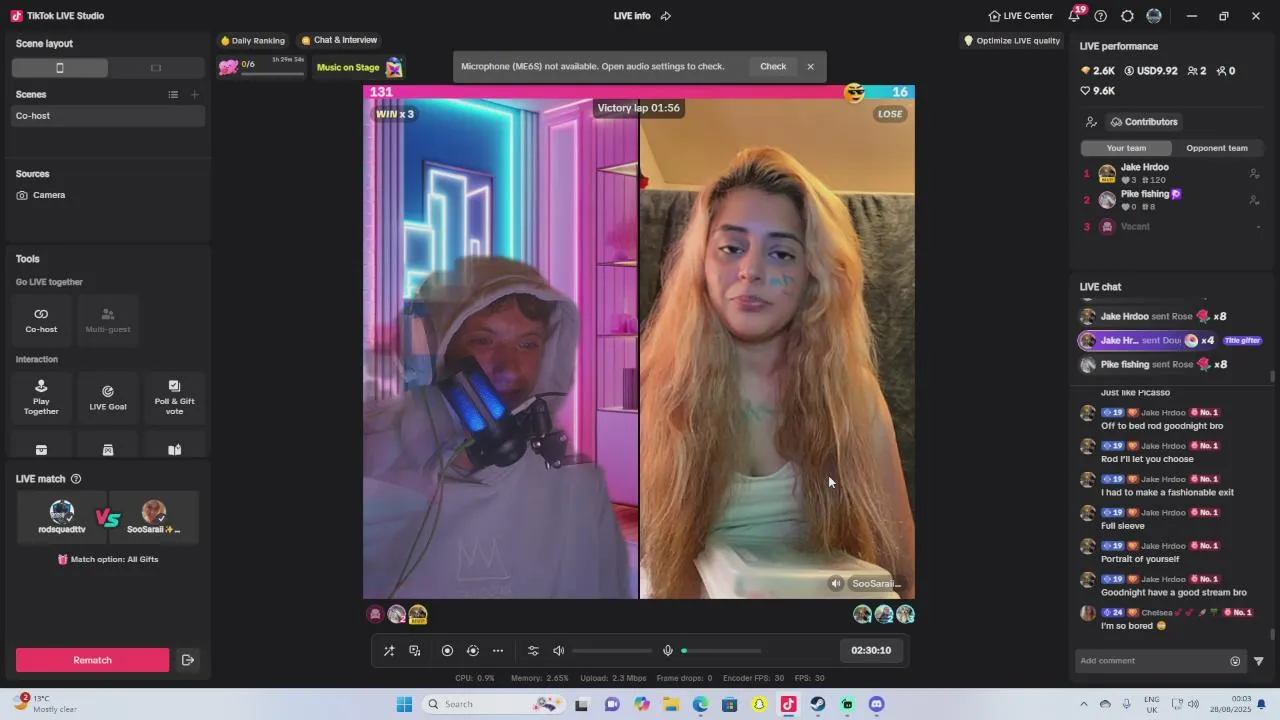Open Snapchat from the taskbar
The height and width of the screenshot is (720, 1280).
759,704
